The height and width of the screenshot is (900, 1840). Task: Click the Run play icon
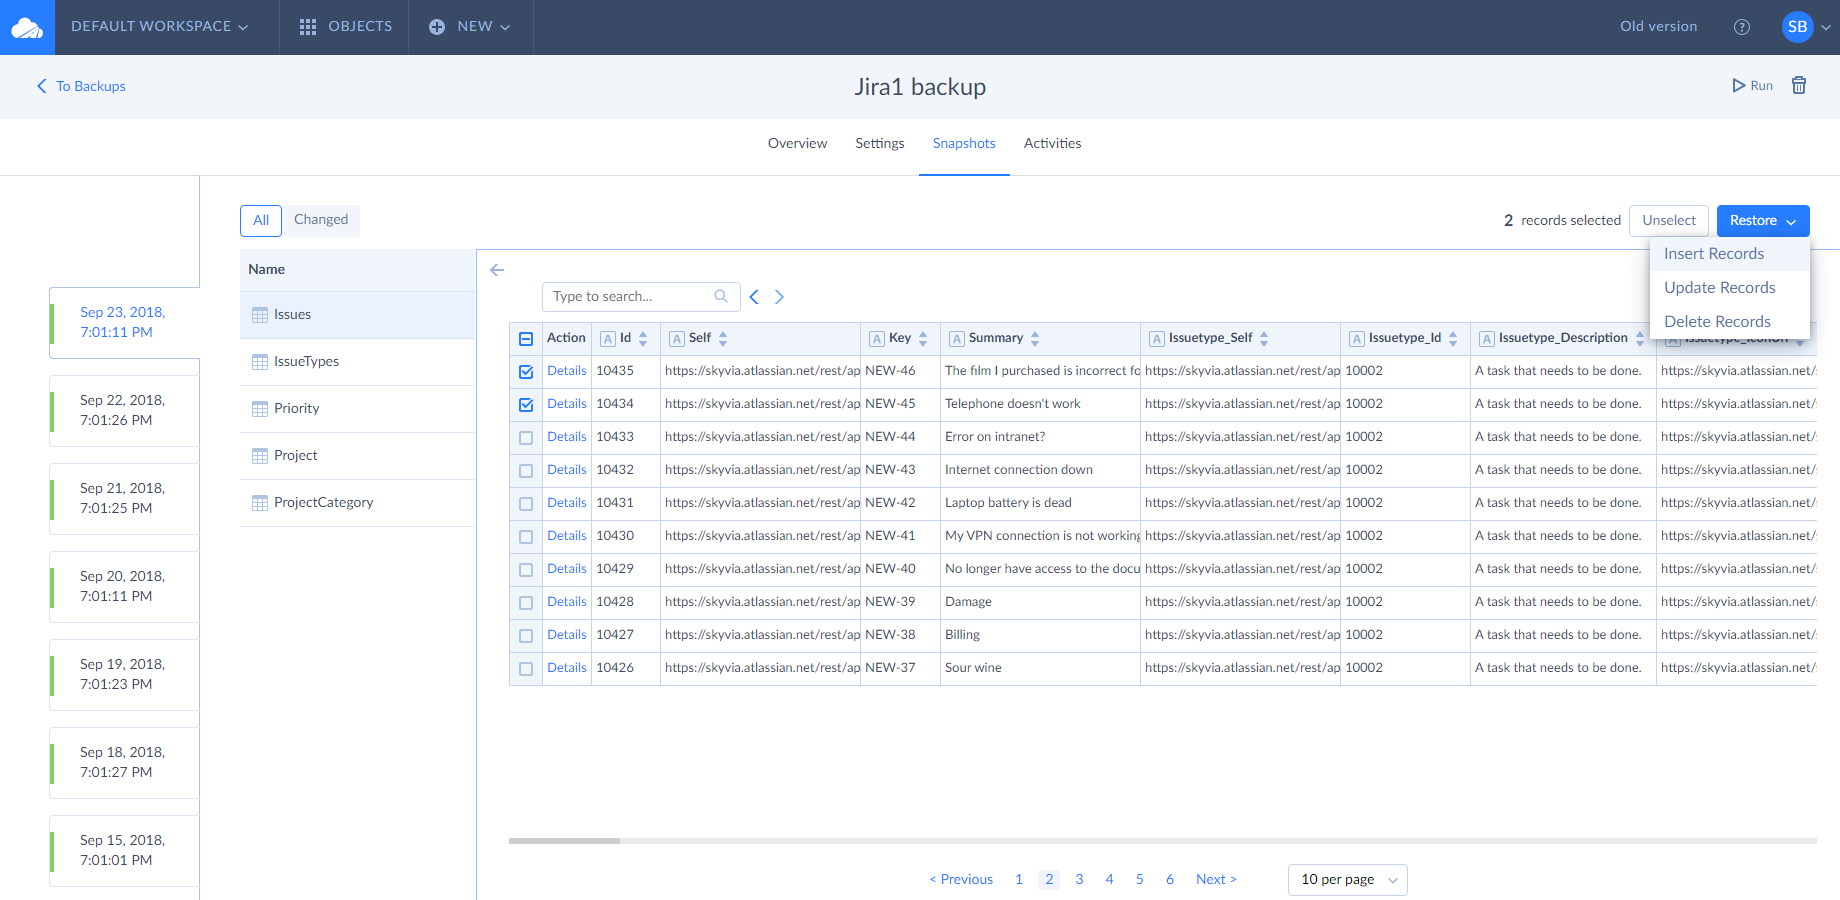[1739, 86]
